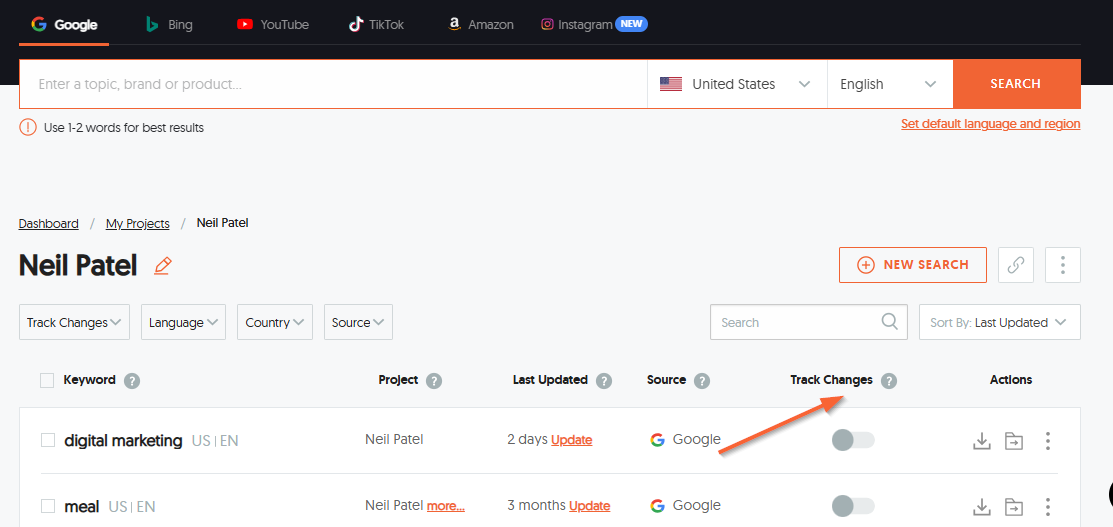Screen dimensions: 1113x527
Task: Open more actions for digital marketing row
Action: (1047, 441)
